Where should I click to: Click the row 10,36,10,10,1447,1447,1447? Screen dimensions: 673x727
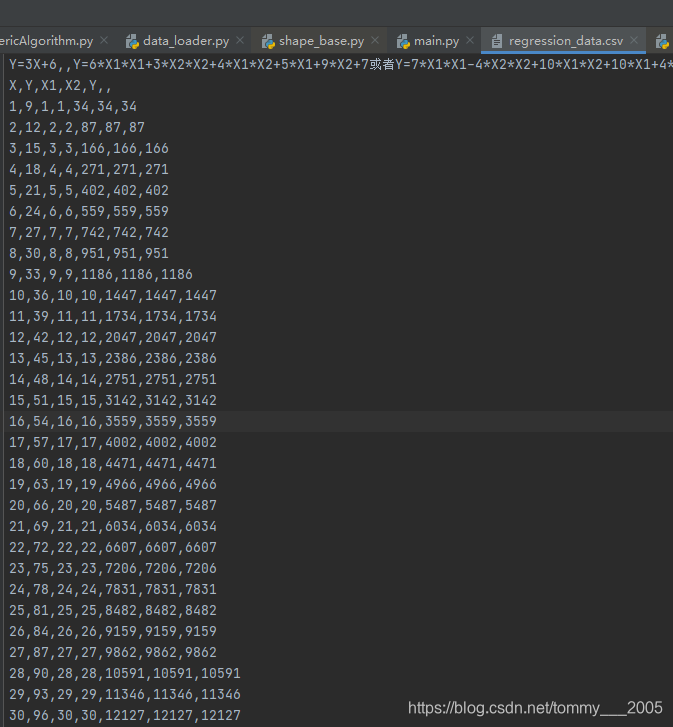[113, 295]
